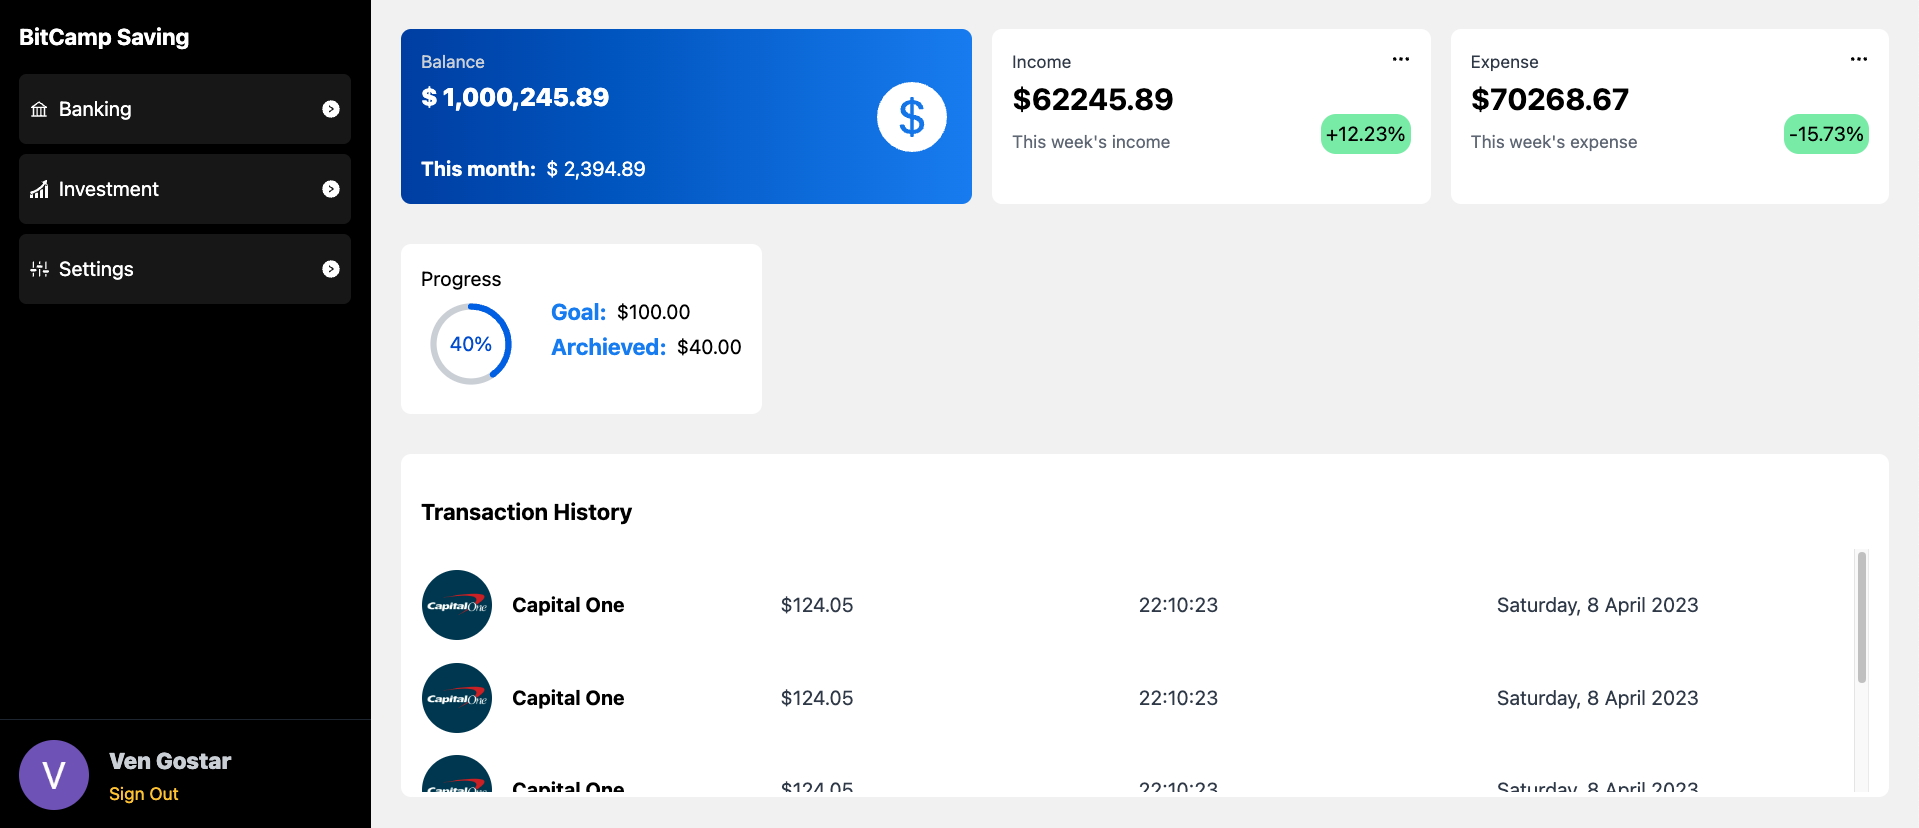Open the Banking menu item
This screenshot has width=1919, height=828.
click(x=185, y=109)
